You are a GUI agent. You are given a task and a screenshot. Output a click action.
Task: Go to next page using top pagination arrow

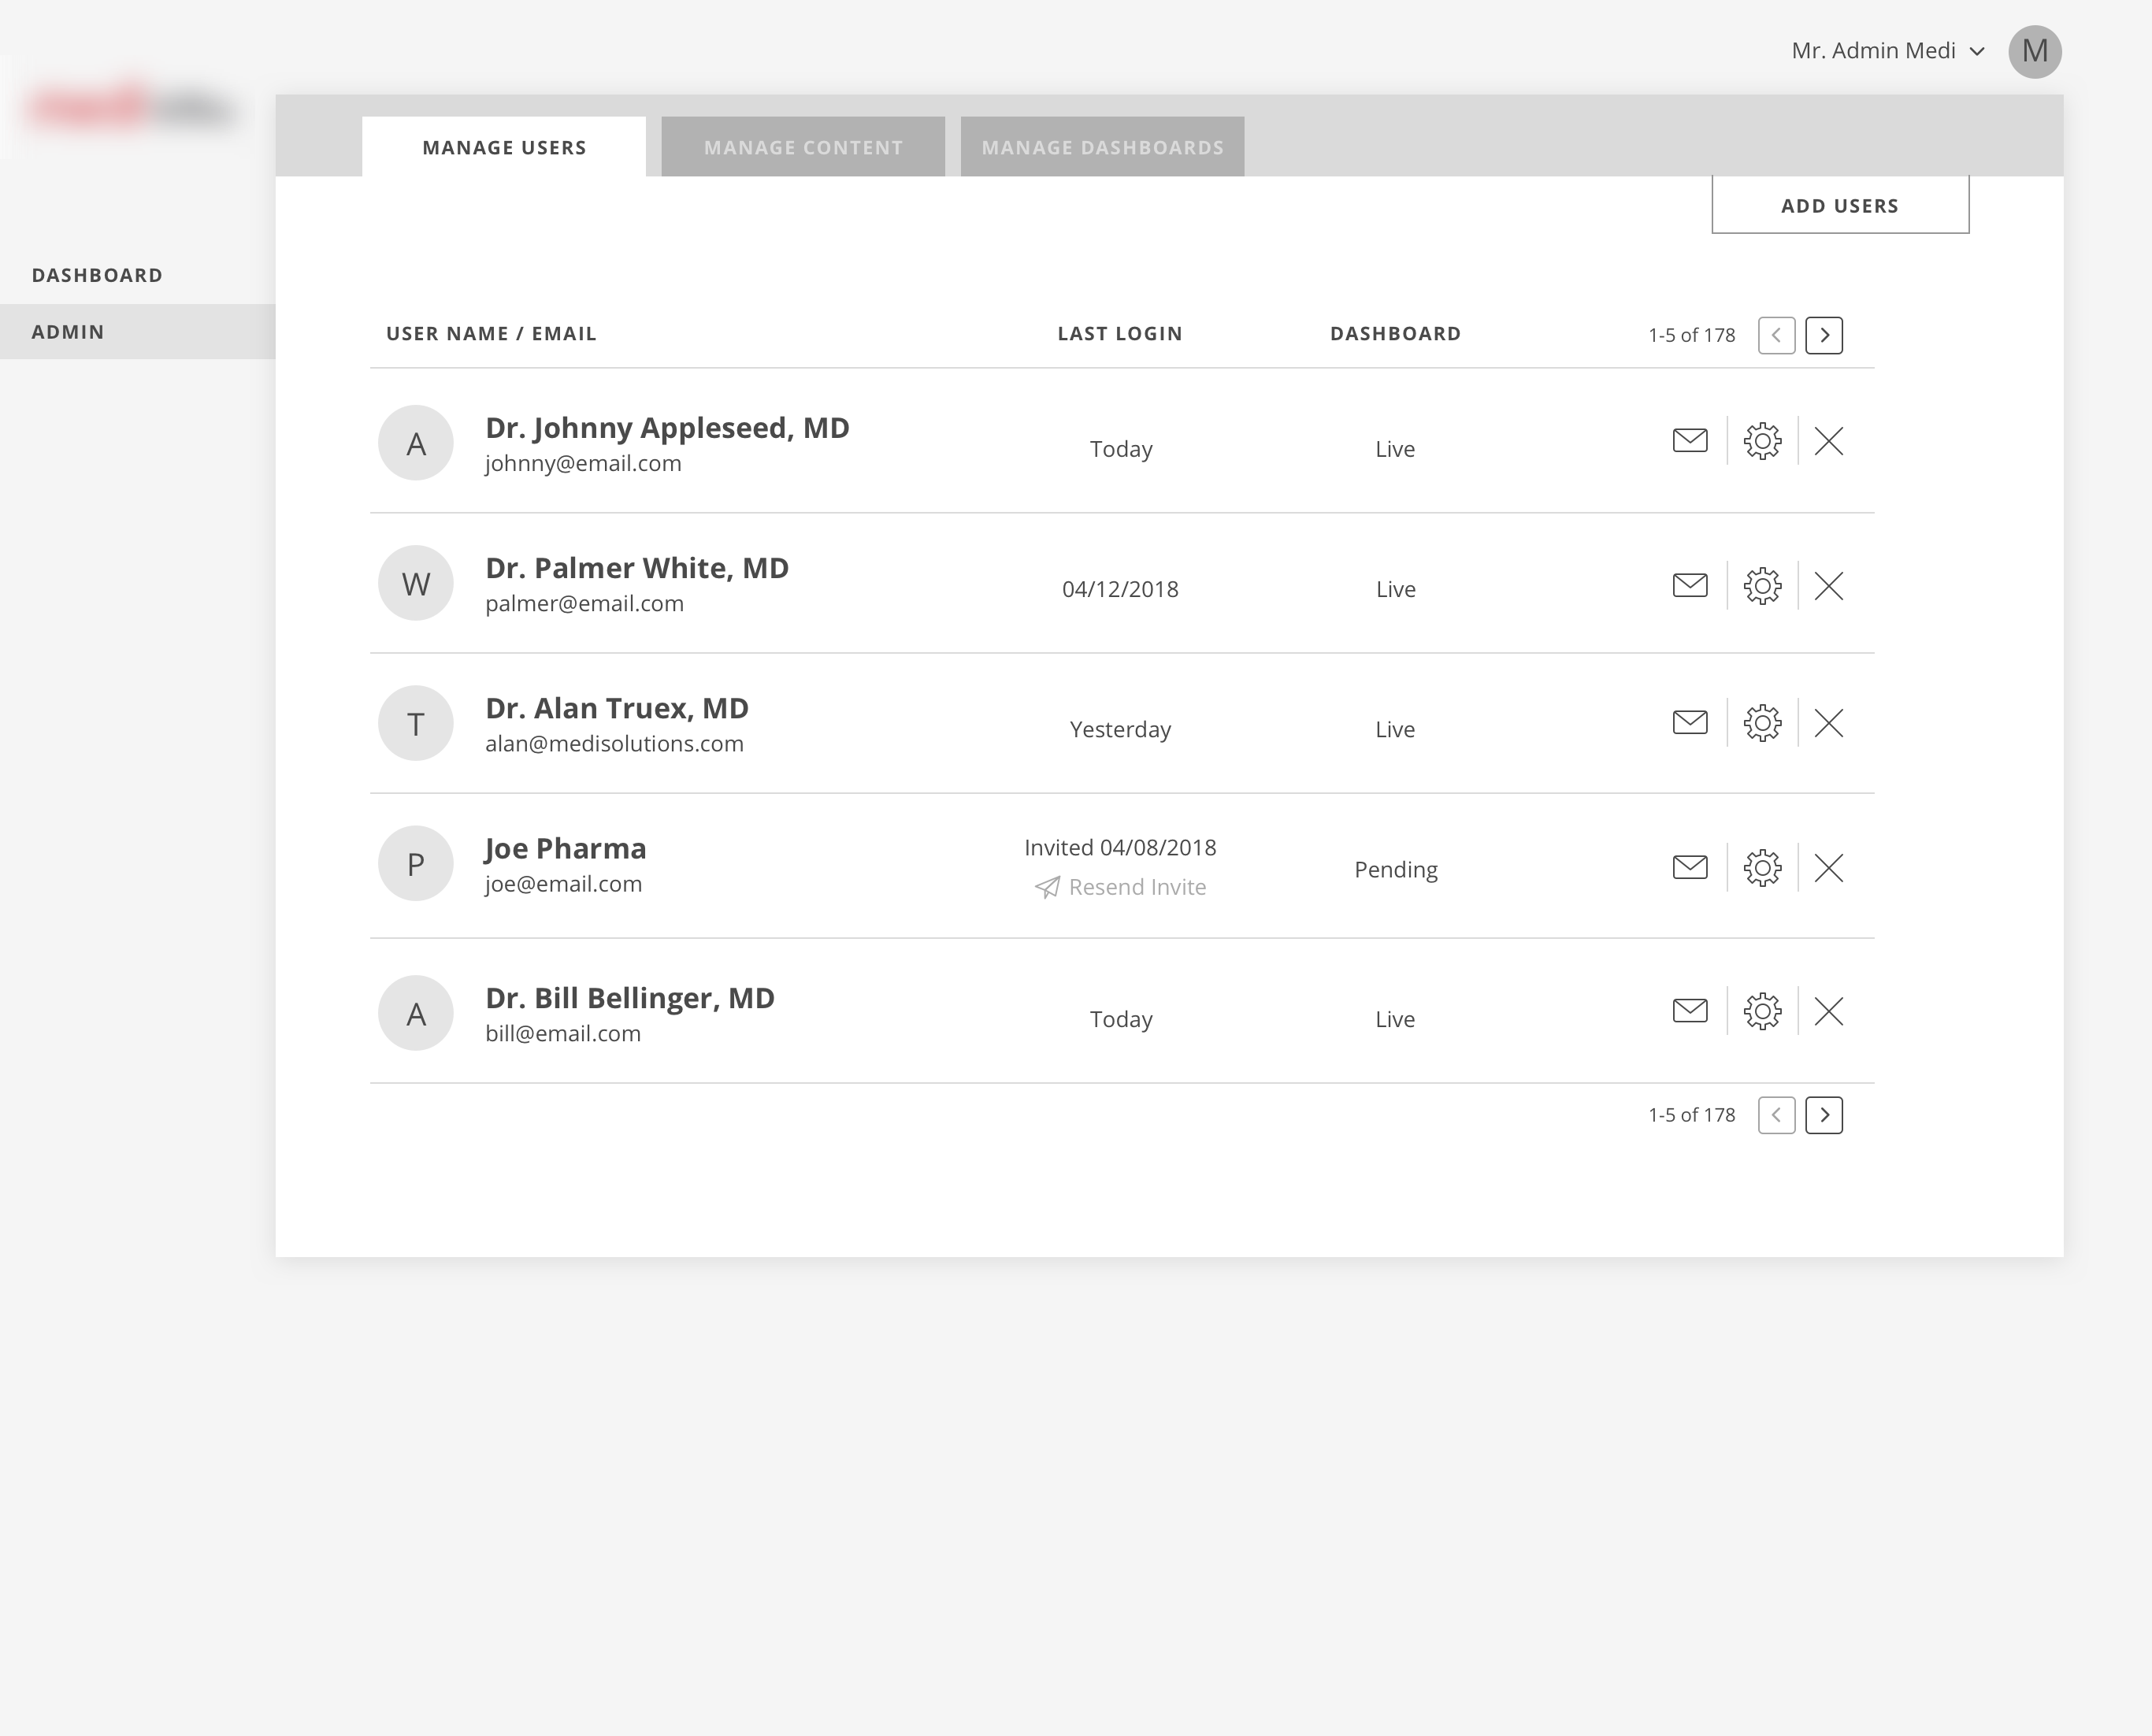pyautogui.click(x=1824, y=335)
